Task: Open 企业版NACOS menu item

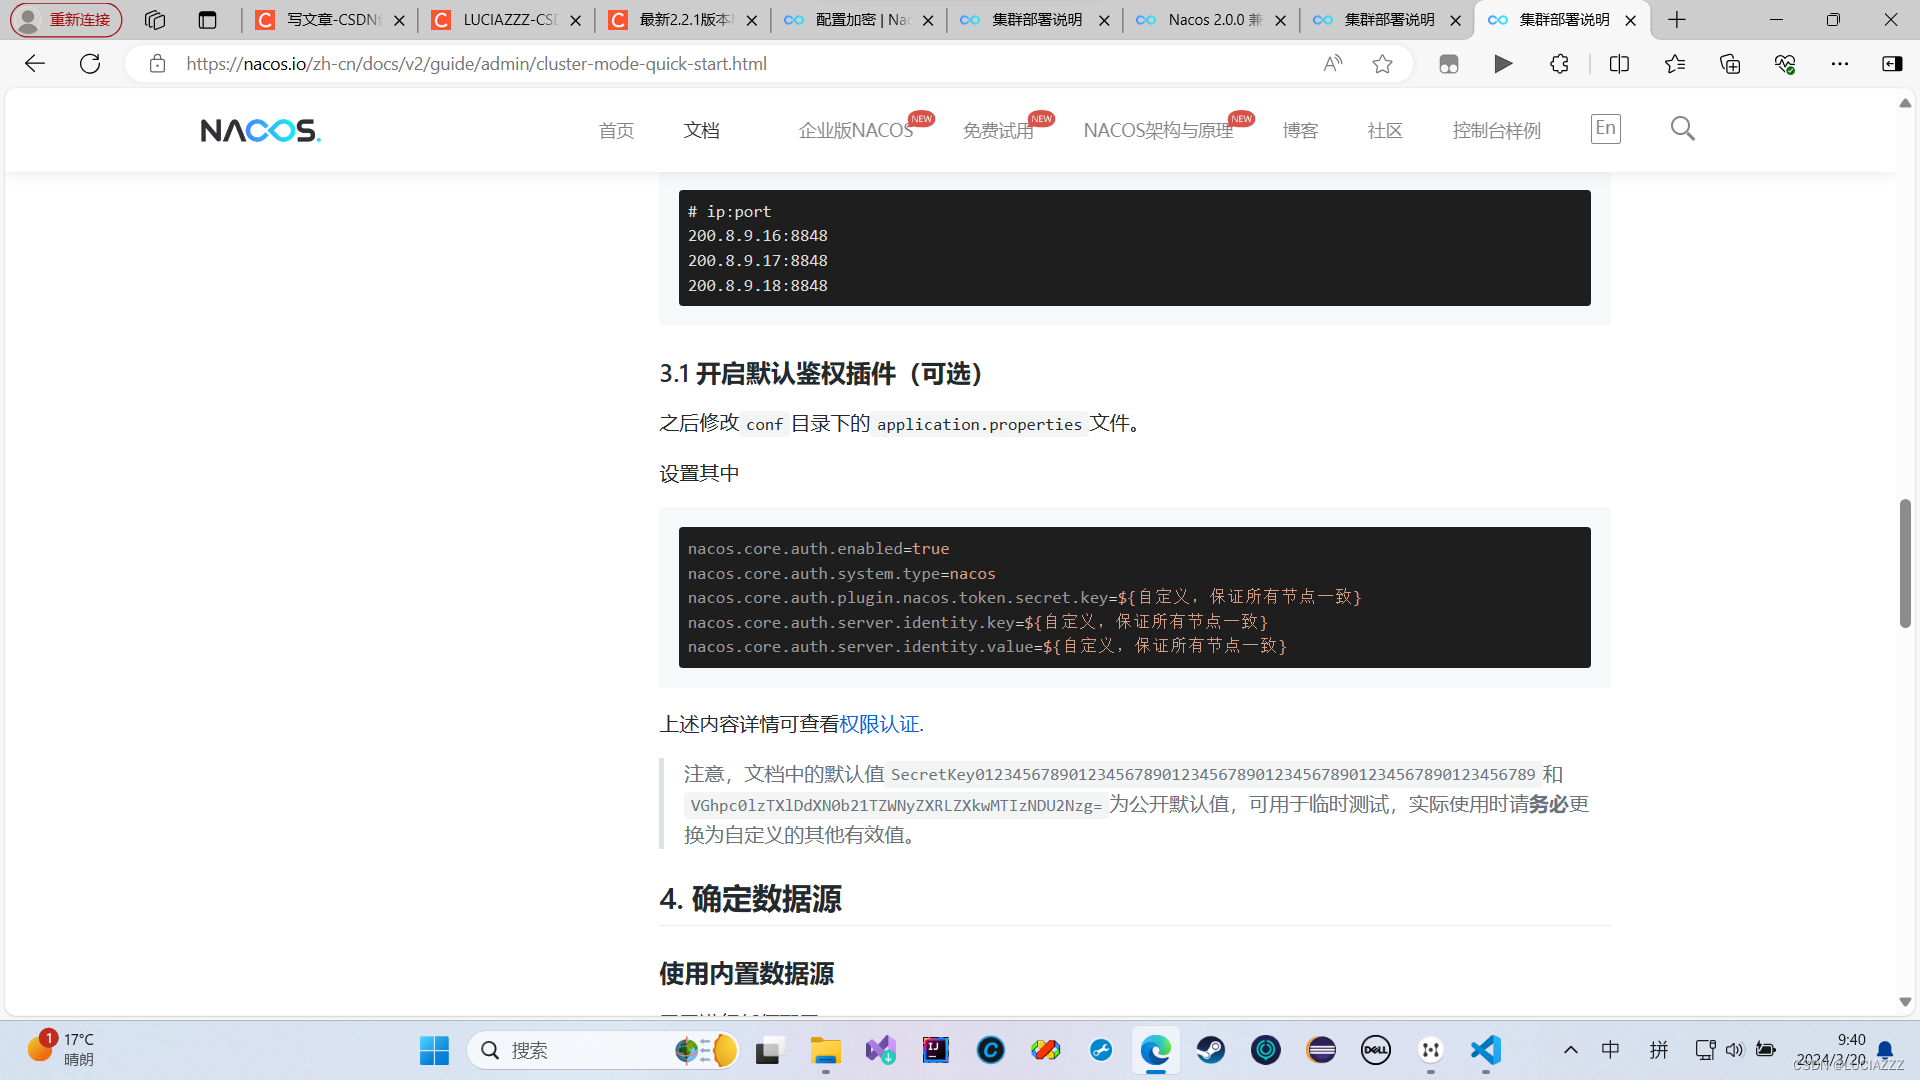Action: pyautogui.click(x=856, y=131)
